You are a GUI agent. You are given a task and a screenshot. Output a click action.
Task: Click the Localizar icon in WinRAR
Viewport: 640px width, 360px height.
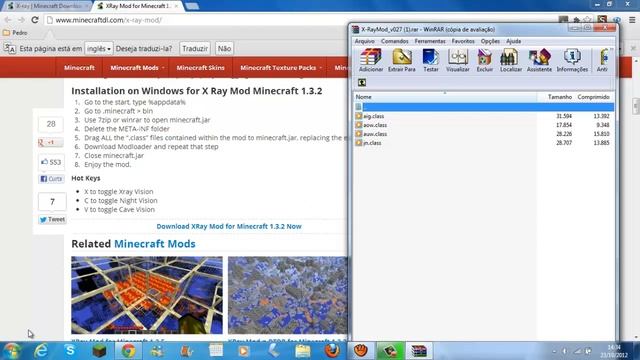511,60
